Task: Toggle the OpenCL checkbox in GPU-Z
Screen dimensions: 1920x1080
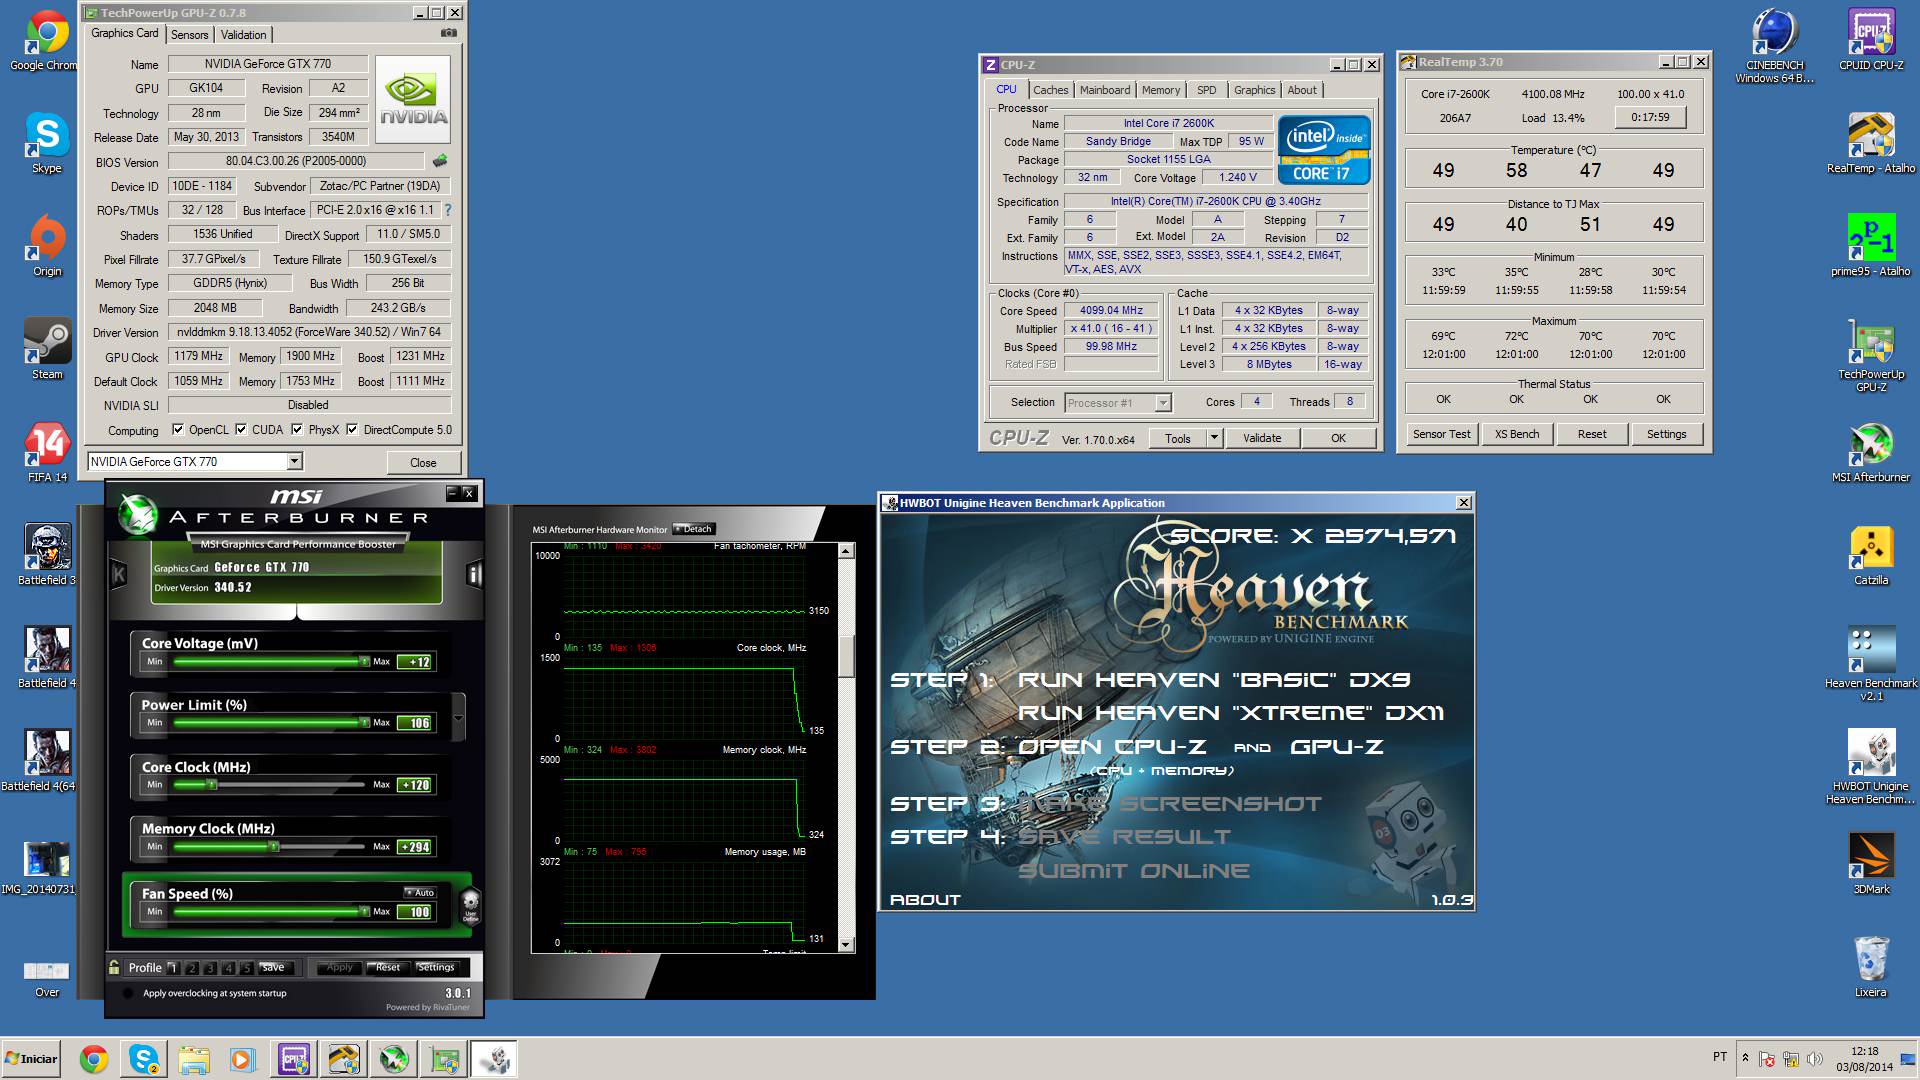Action: point(178,430)
